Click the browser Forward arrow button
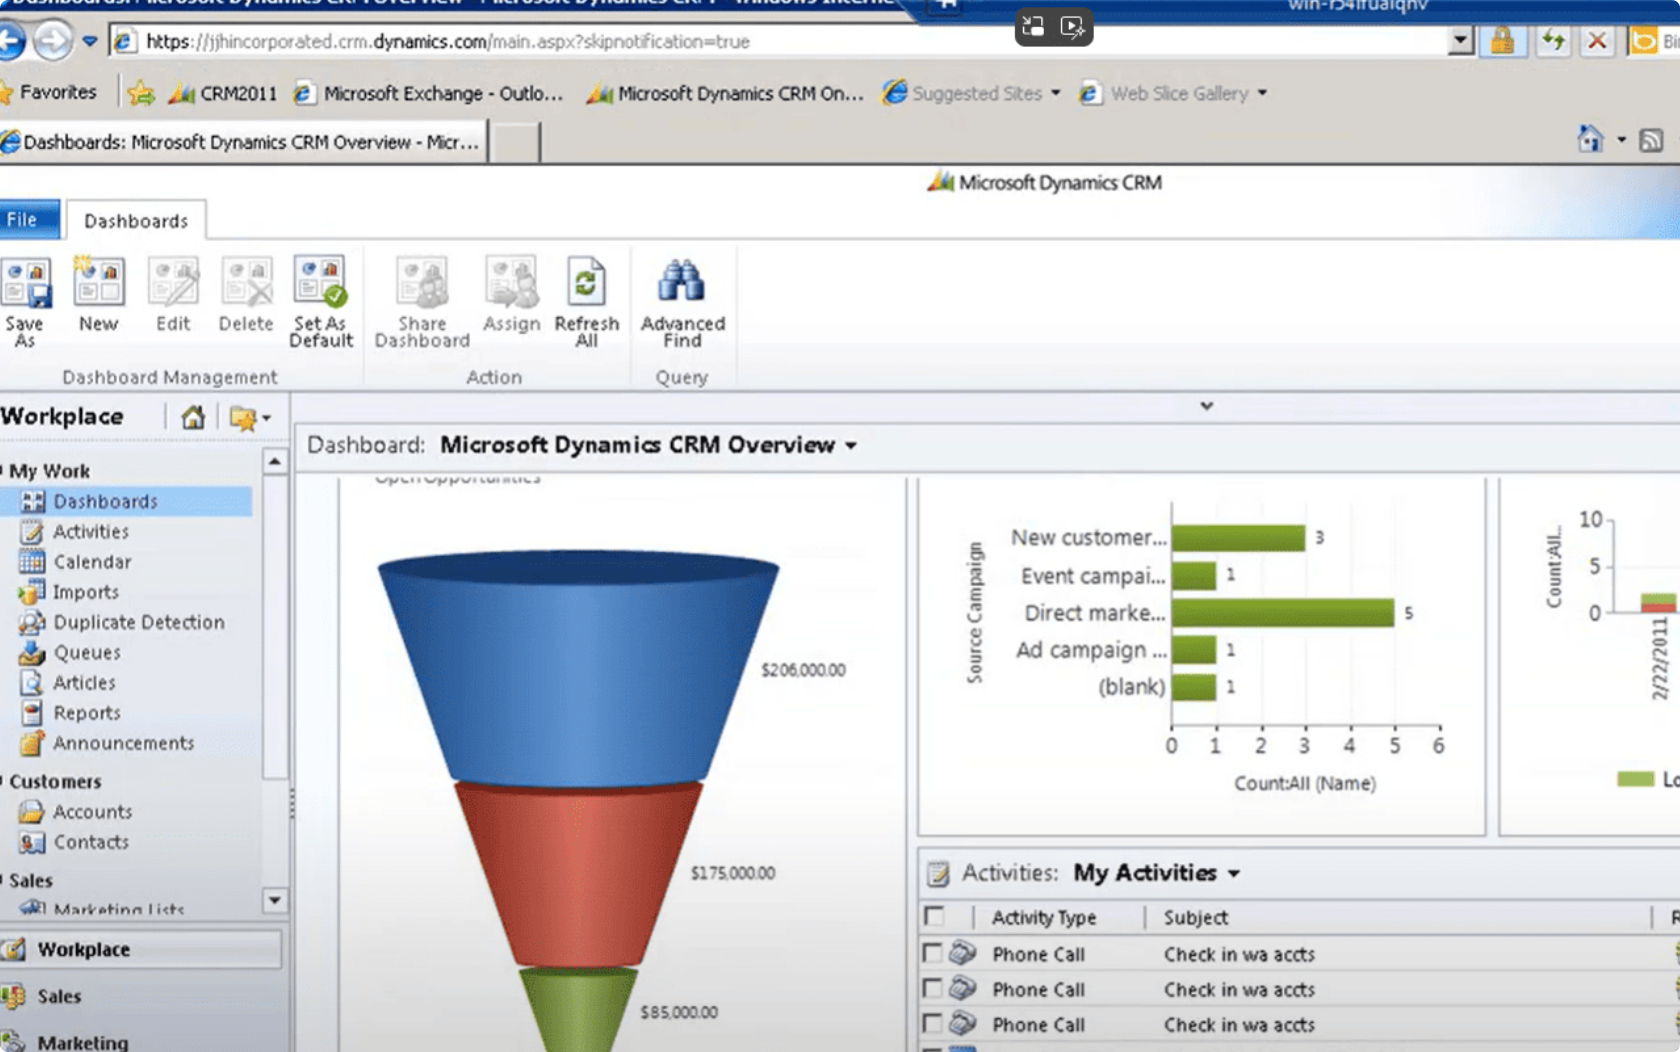This screenshot has height=1052, width=1680. click(53, 41)
